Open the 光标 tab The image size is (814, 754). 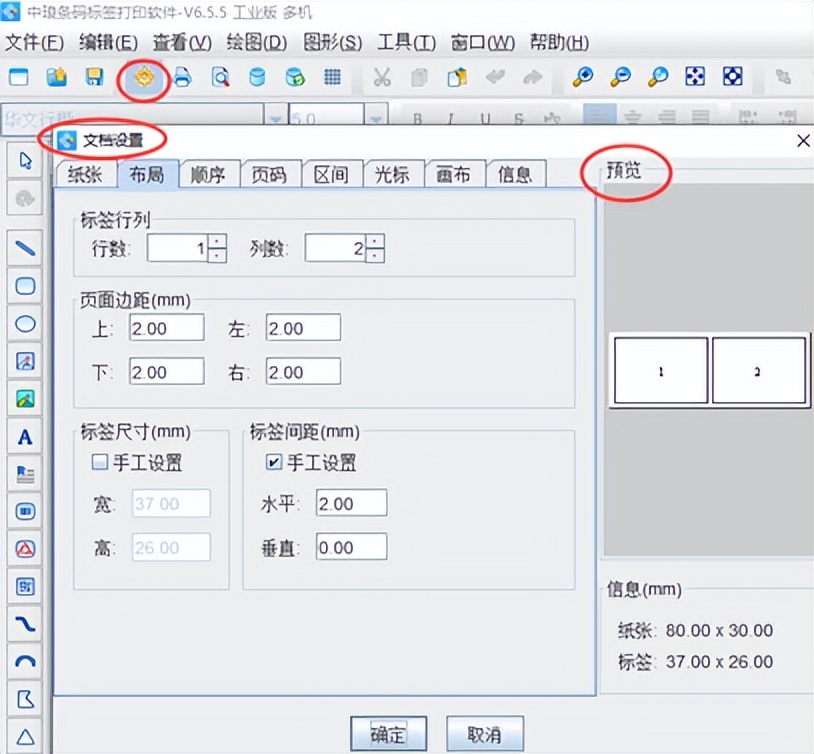point(393,174)
